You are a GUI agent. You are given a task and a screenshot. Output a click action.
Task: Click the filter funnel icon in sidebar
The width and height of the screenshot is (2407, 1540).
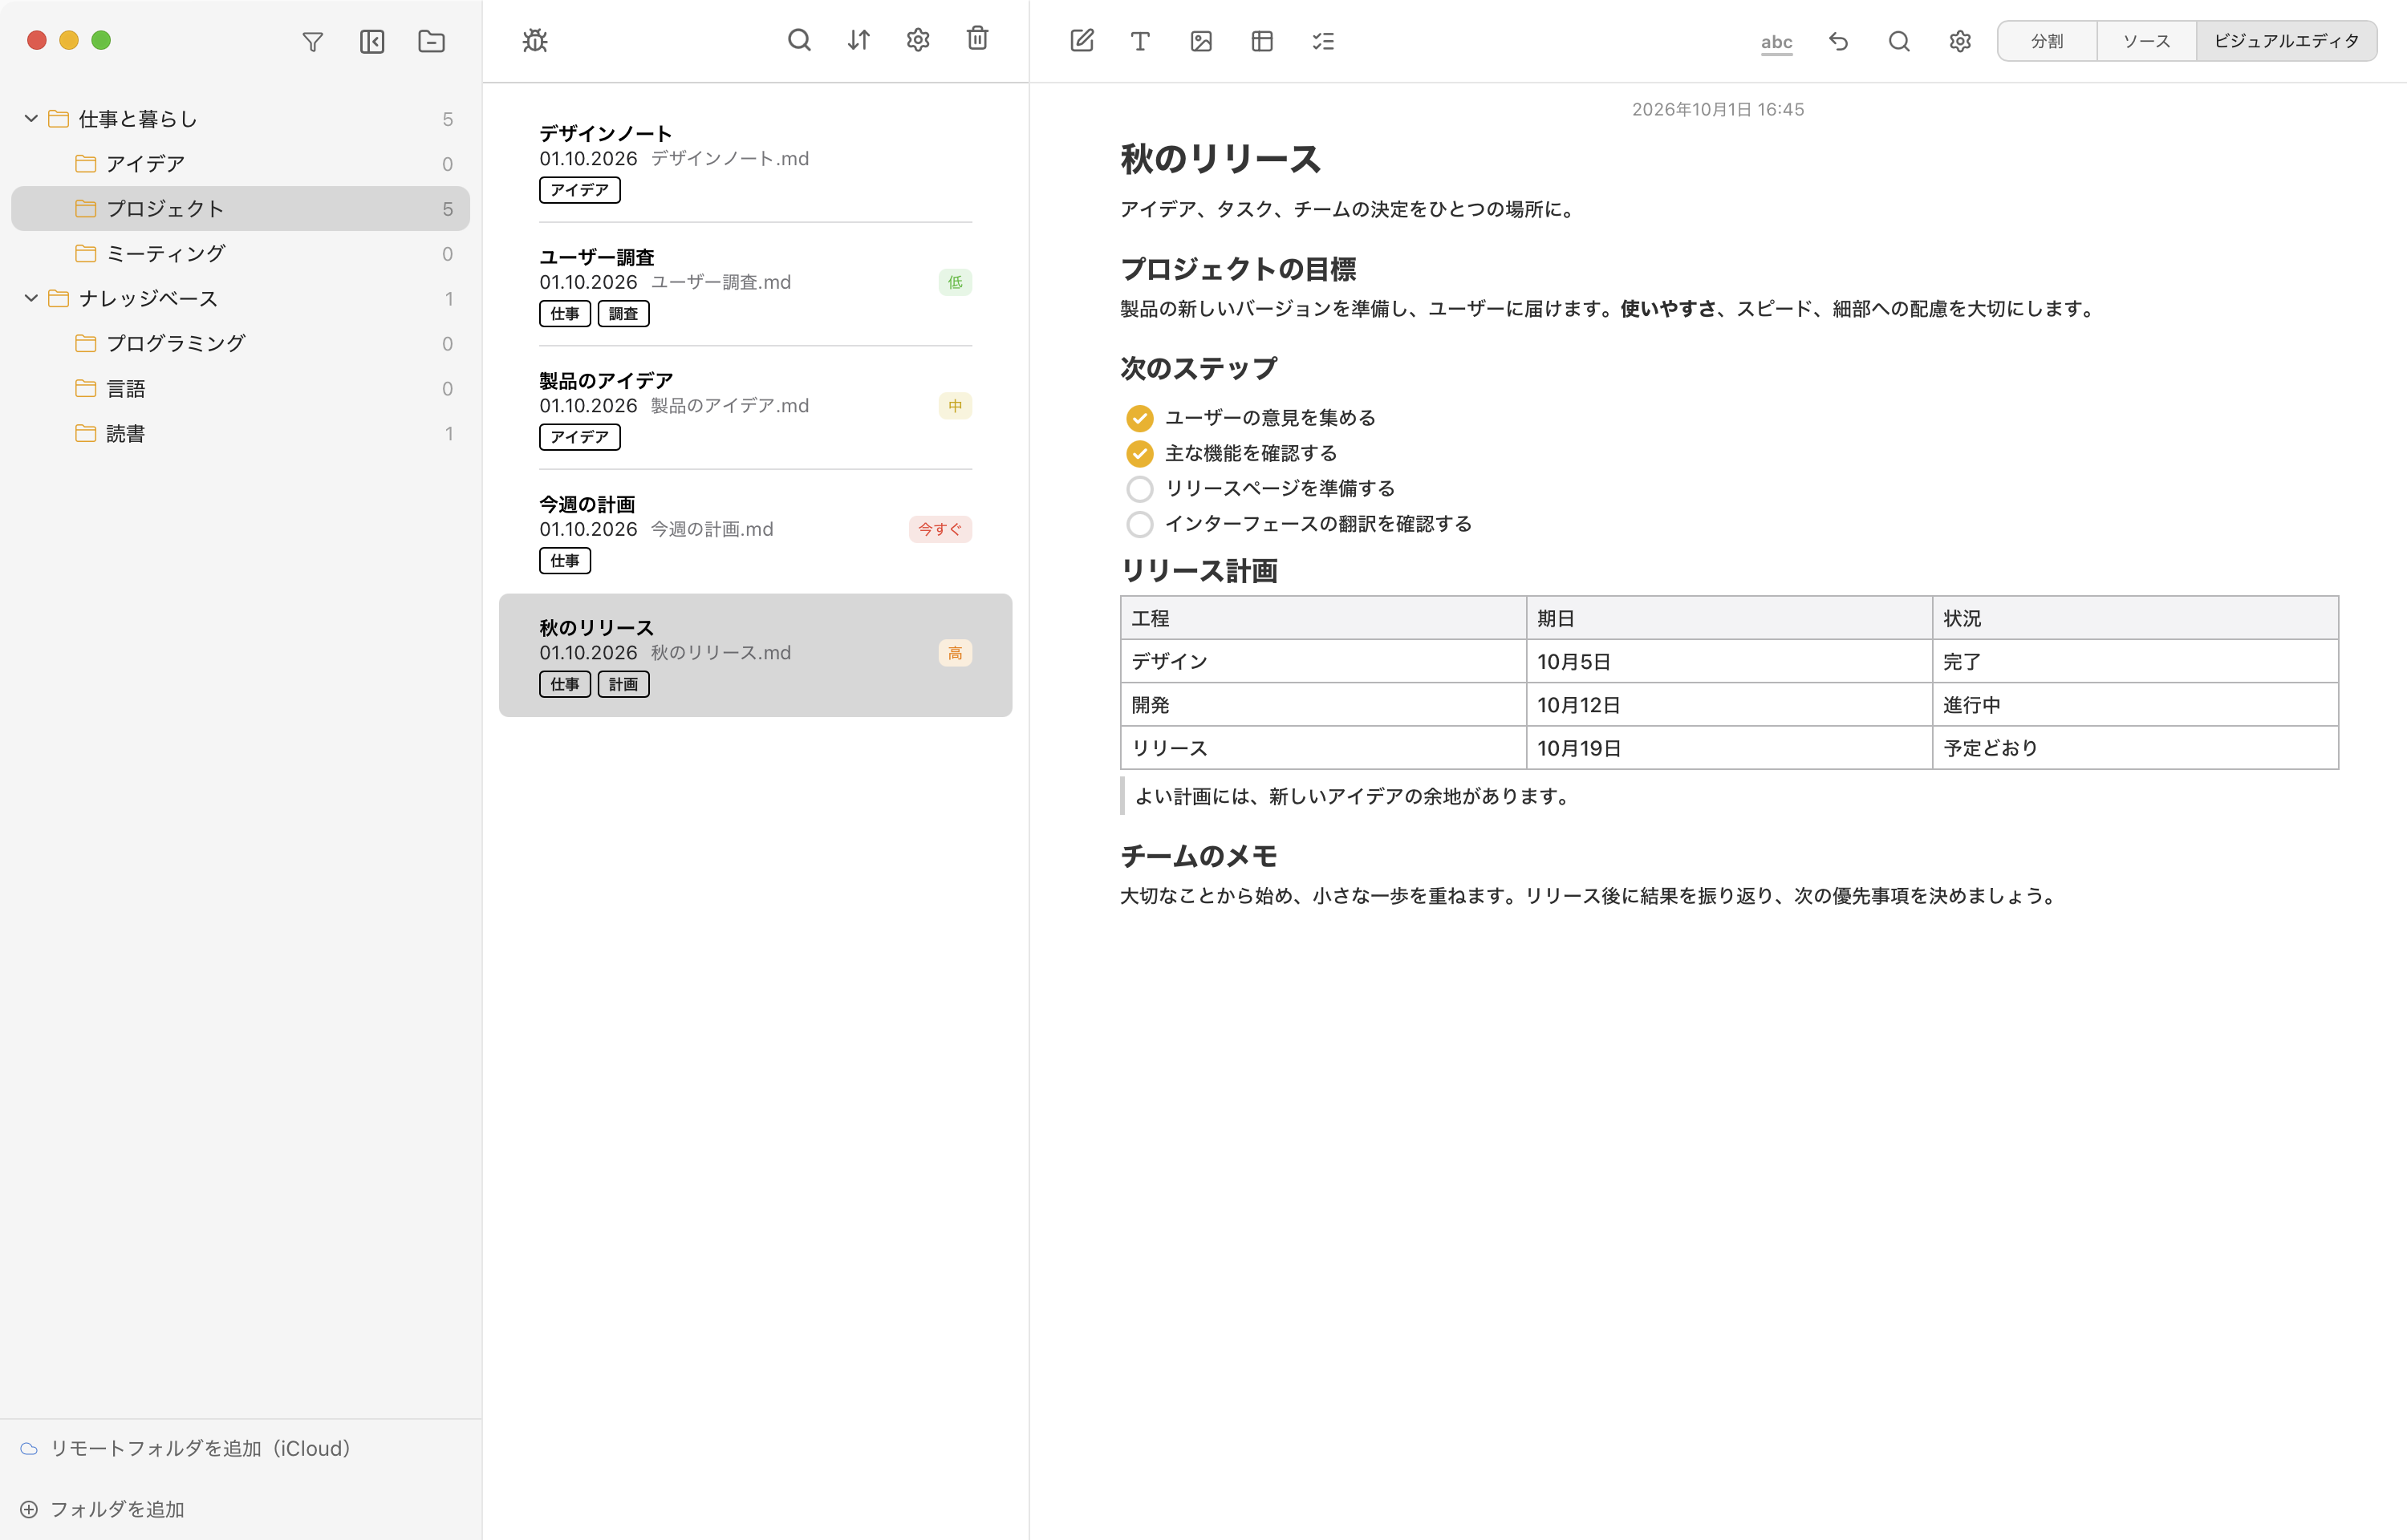312,41
